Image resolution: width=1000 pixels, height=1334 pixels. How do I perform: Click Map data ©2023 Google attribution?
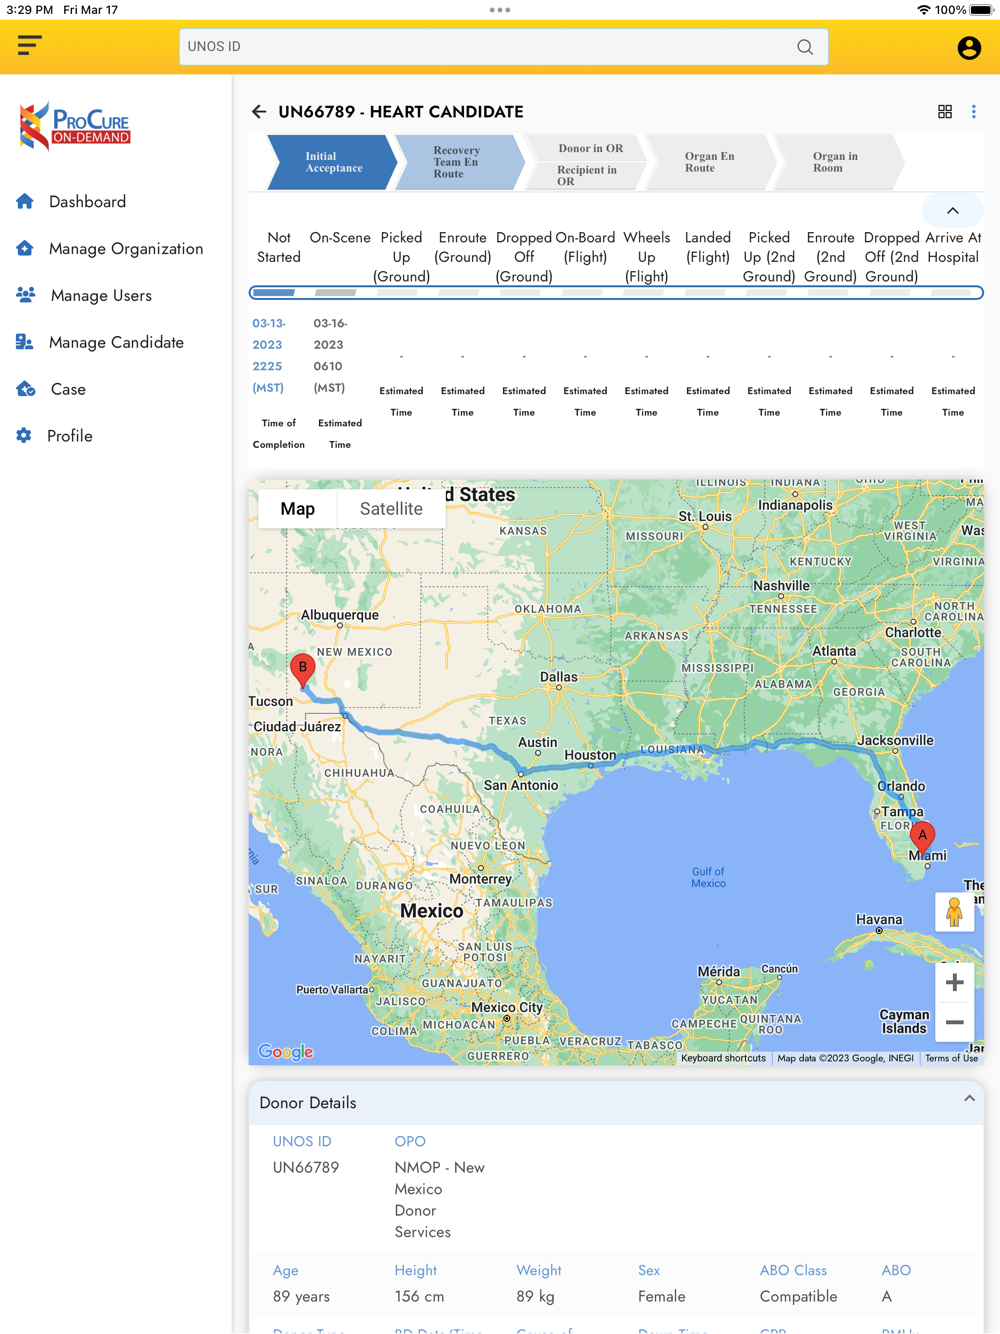[845, 1058]
